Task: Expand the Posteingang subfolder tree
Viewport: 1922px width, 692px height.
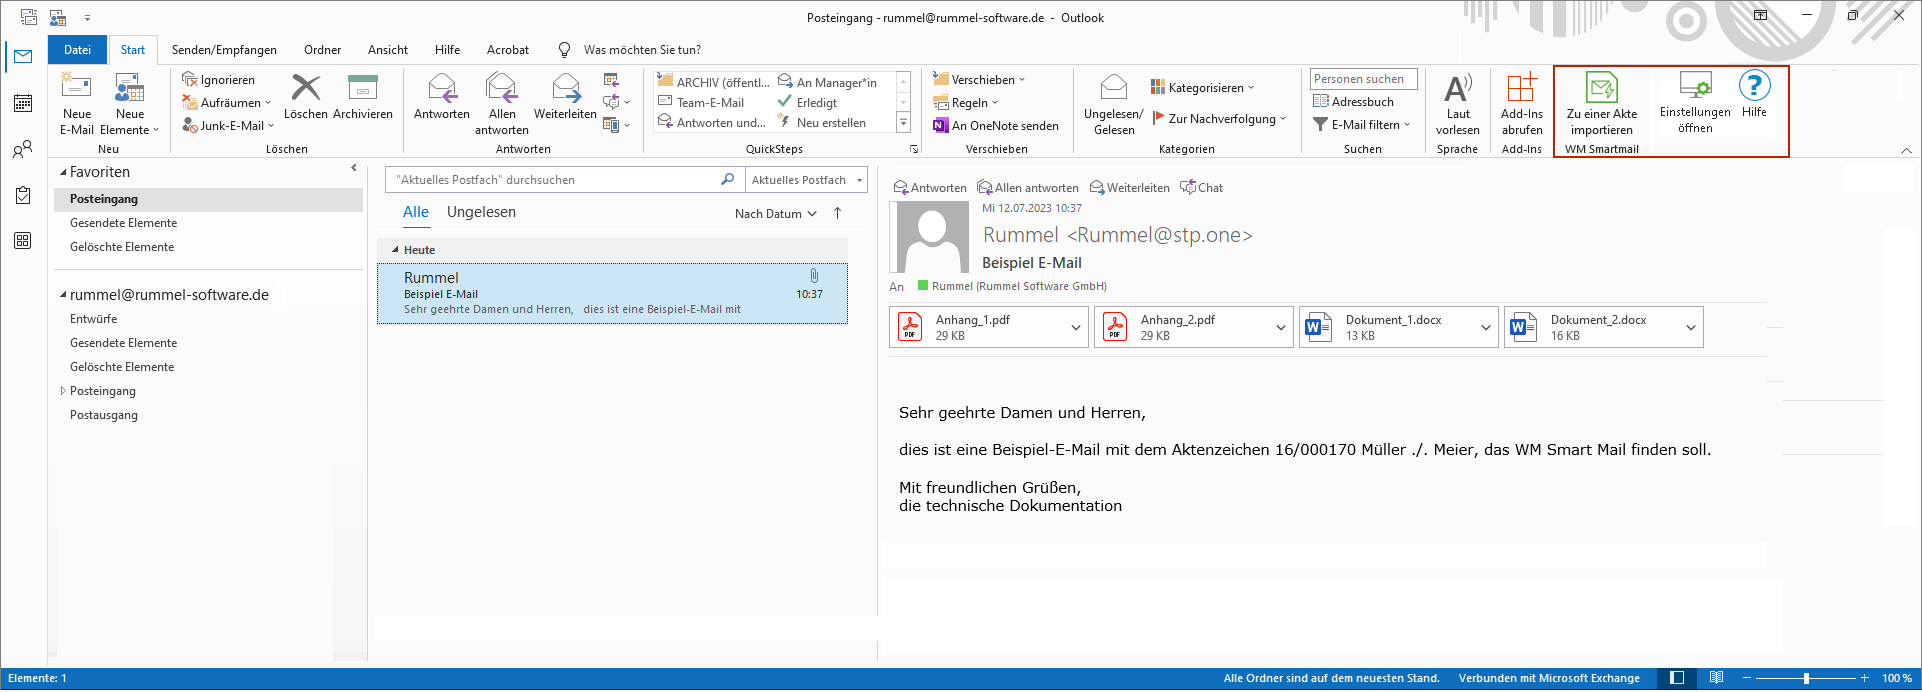Action: click(63, 391)
